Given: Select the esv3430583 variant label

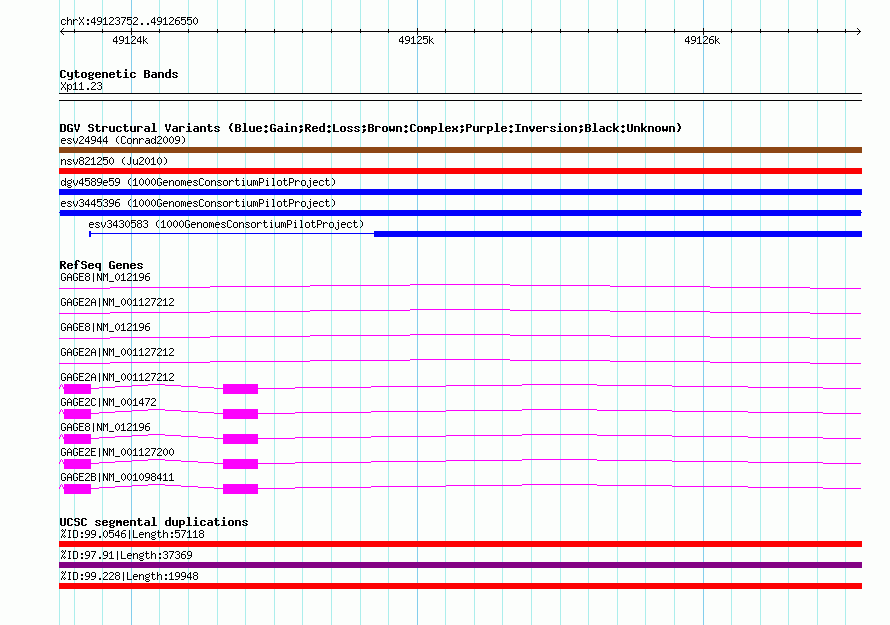Looking at the screenshot, I should point(226,224).
